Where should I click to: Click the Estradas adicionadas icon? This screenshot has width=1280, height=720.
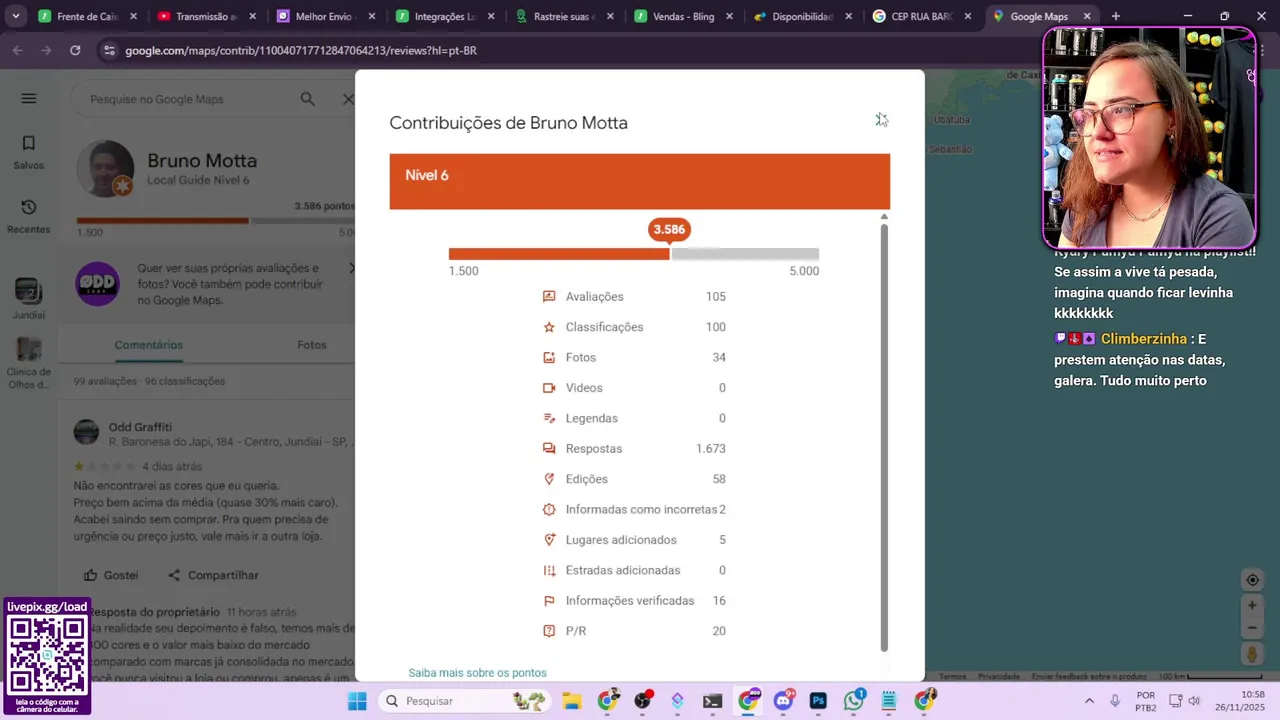[549, 570]
